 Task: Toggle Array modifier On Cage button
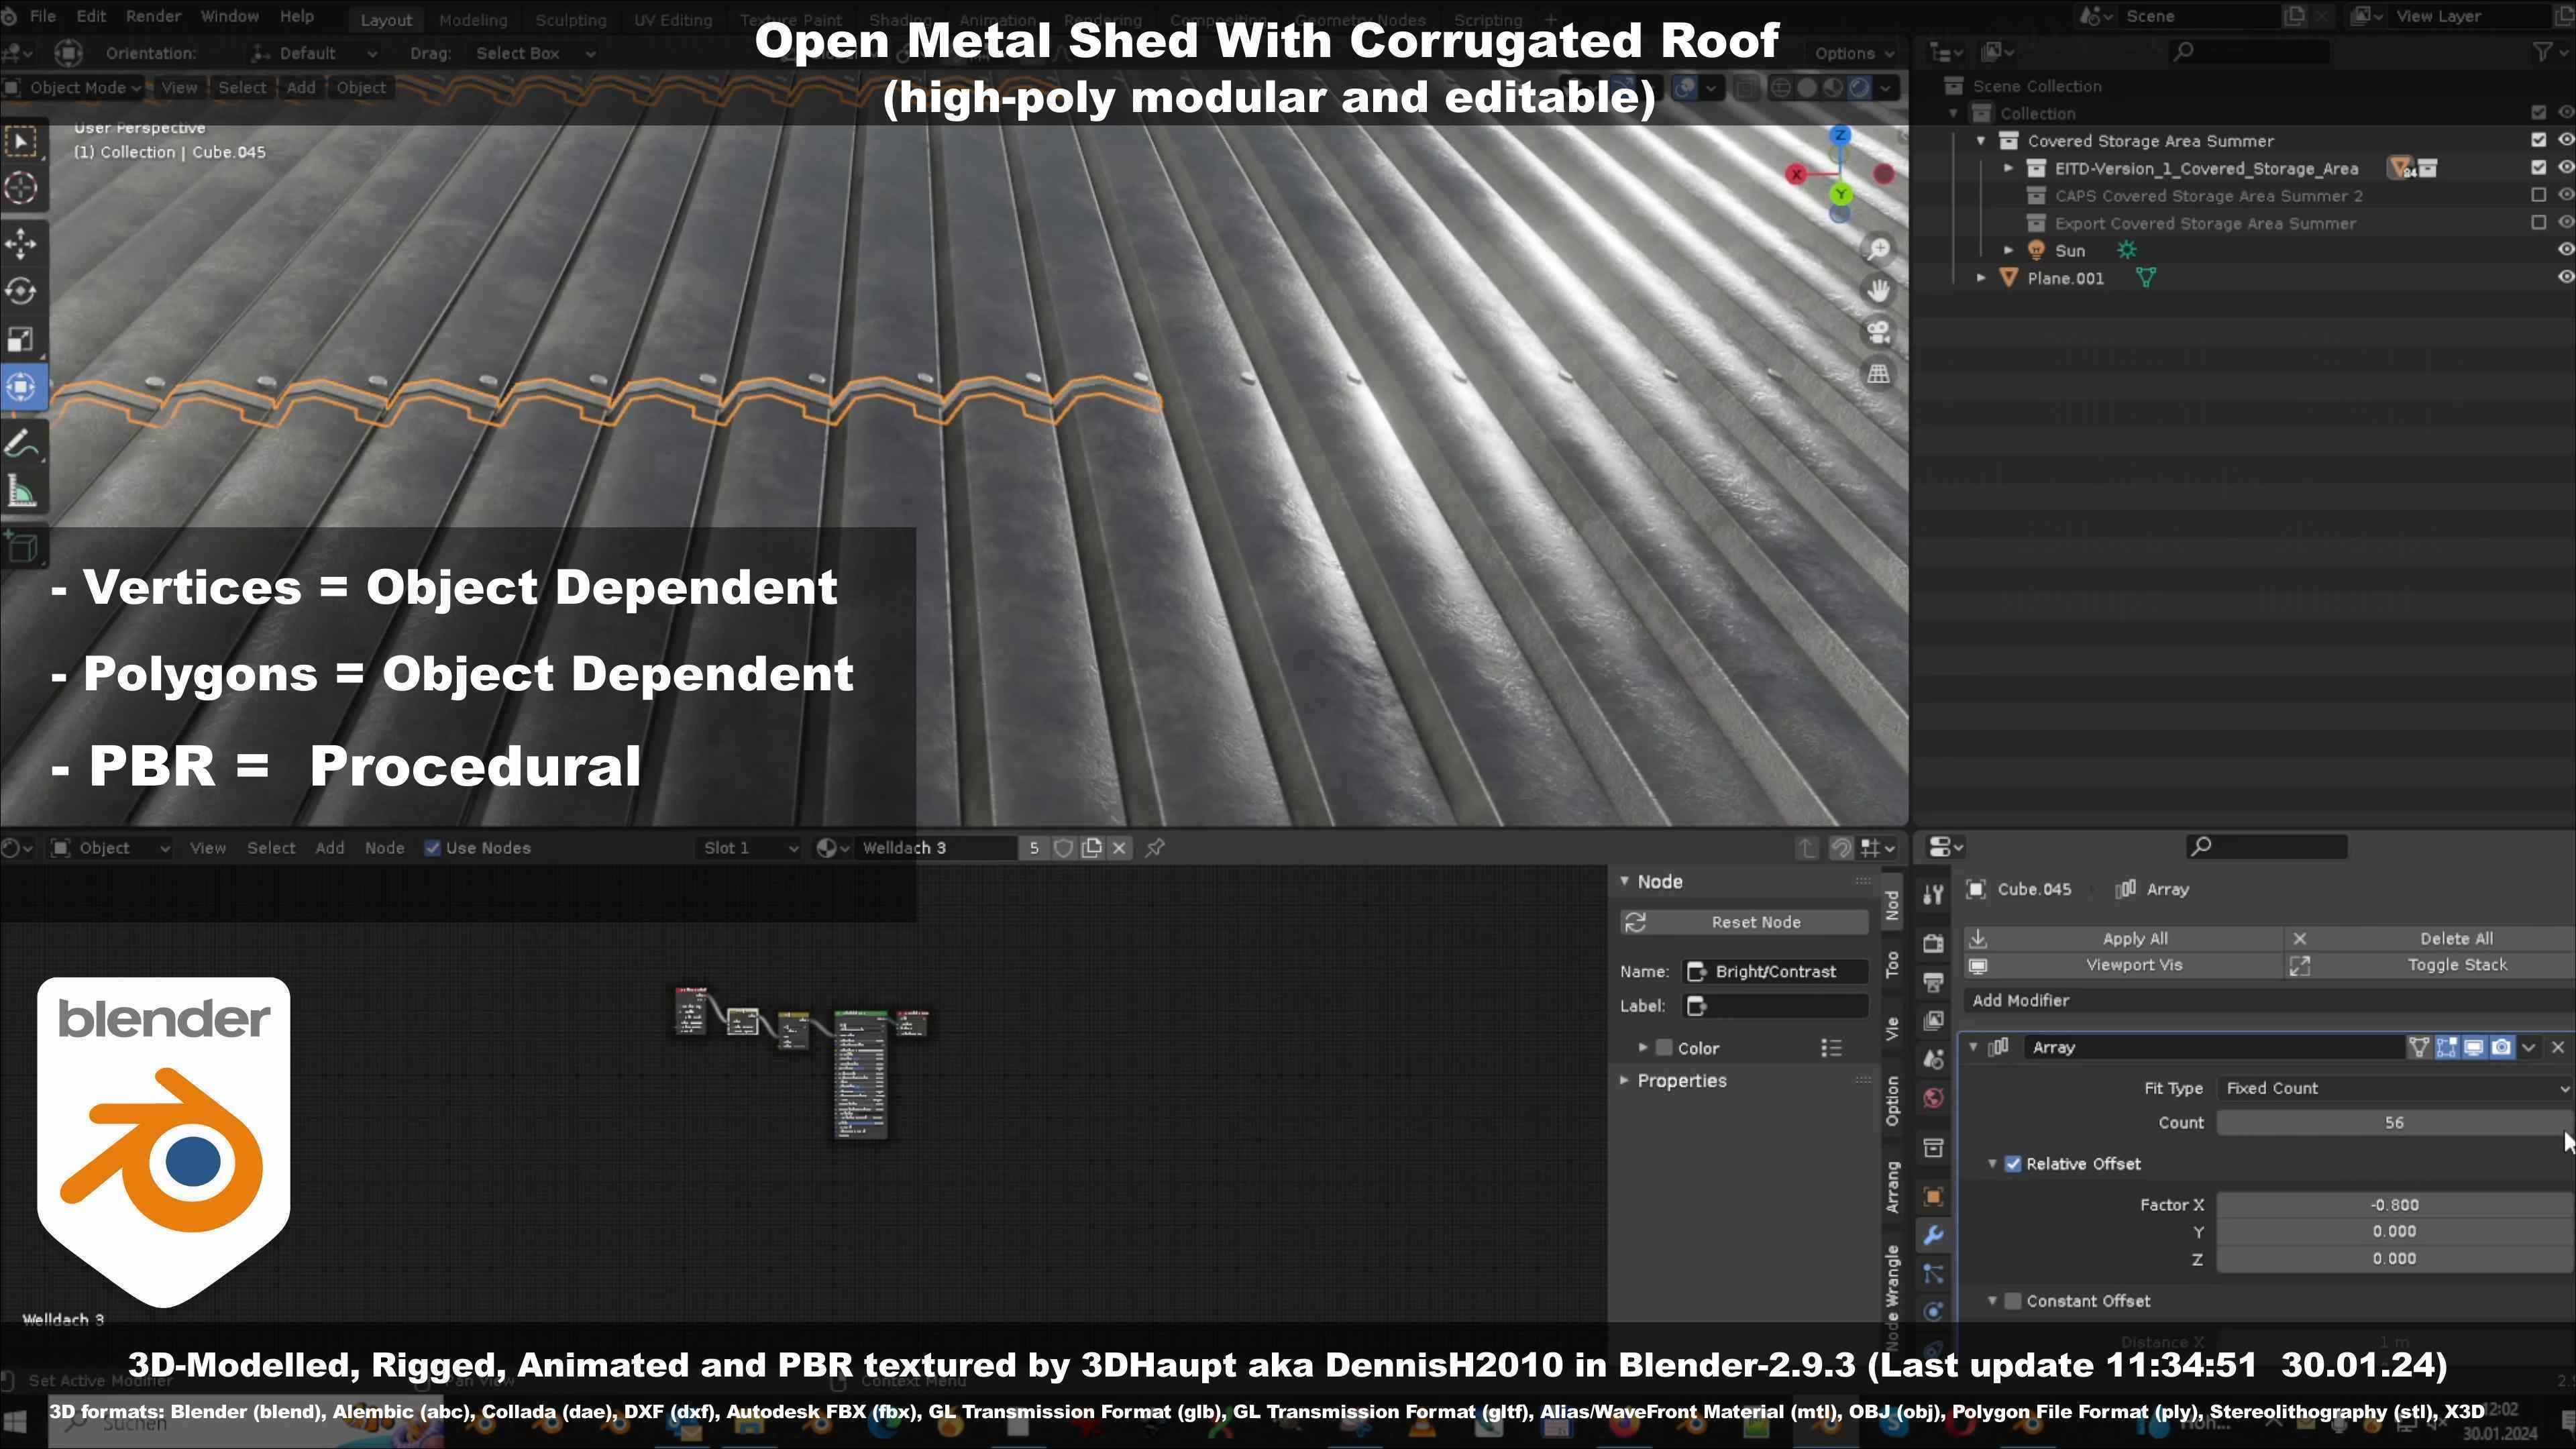[x=2419, y=1047]
